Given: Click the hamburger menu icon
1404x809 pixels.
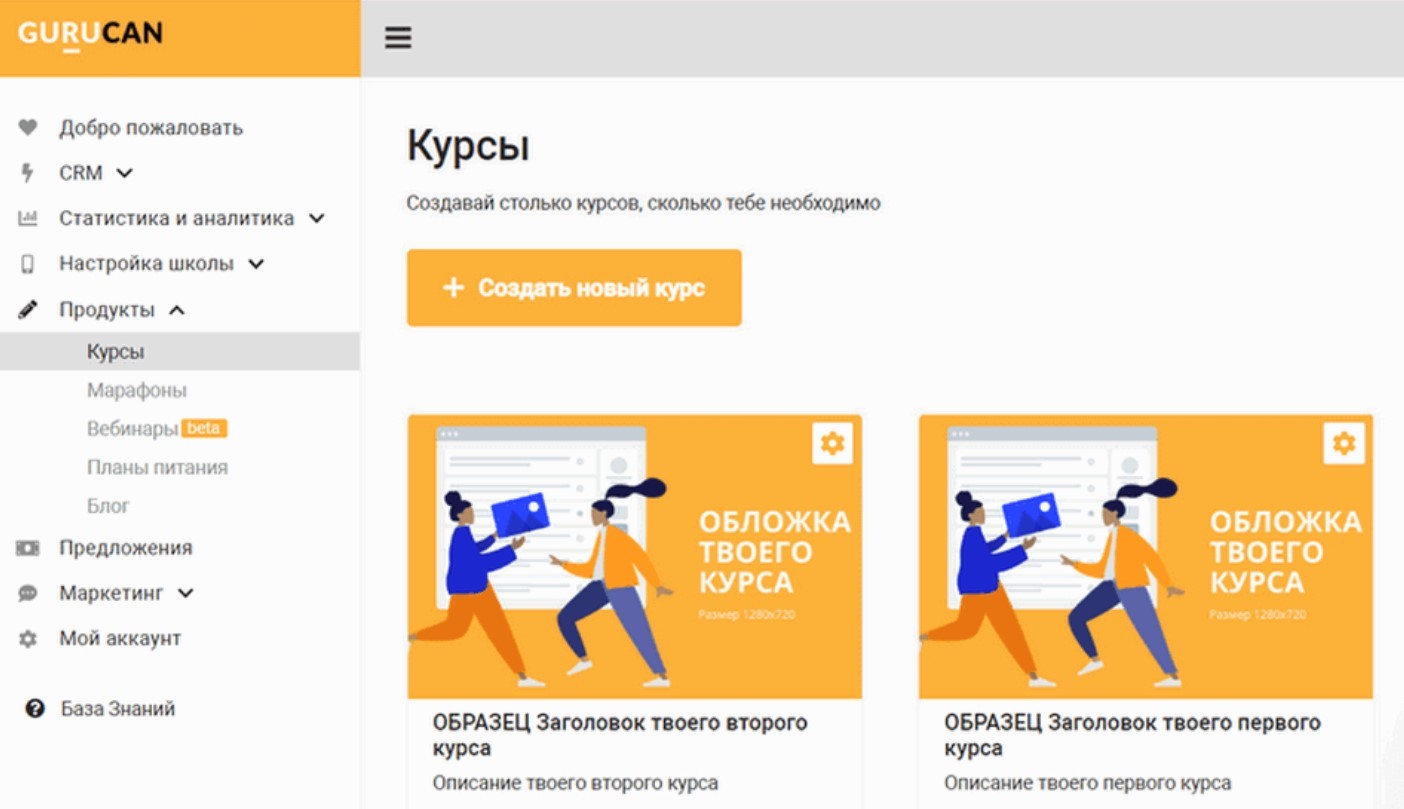Looking at the screenshot, I should click(398, 38).
